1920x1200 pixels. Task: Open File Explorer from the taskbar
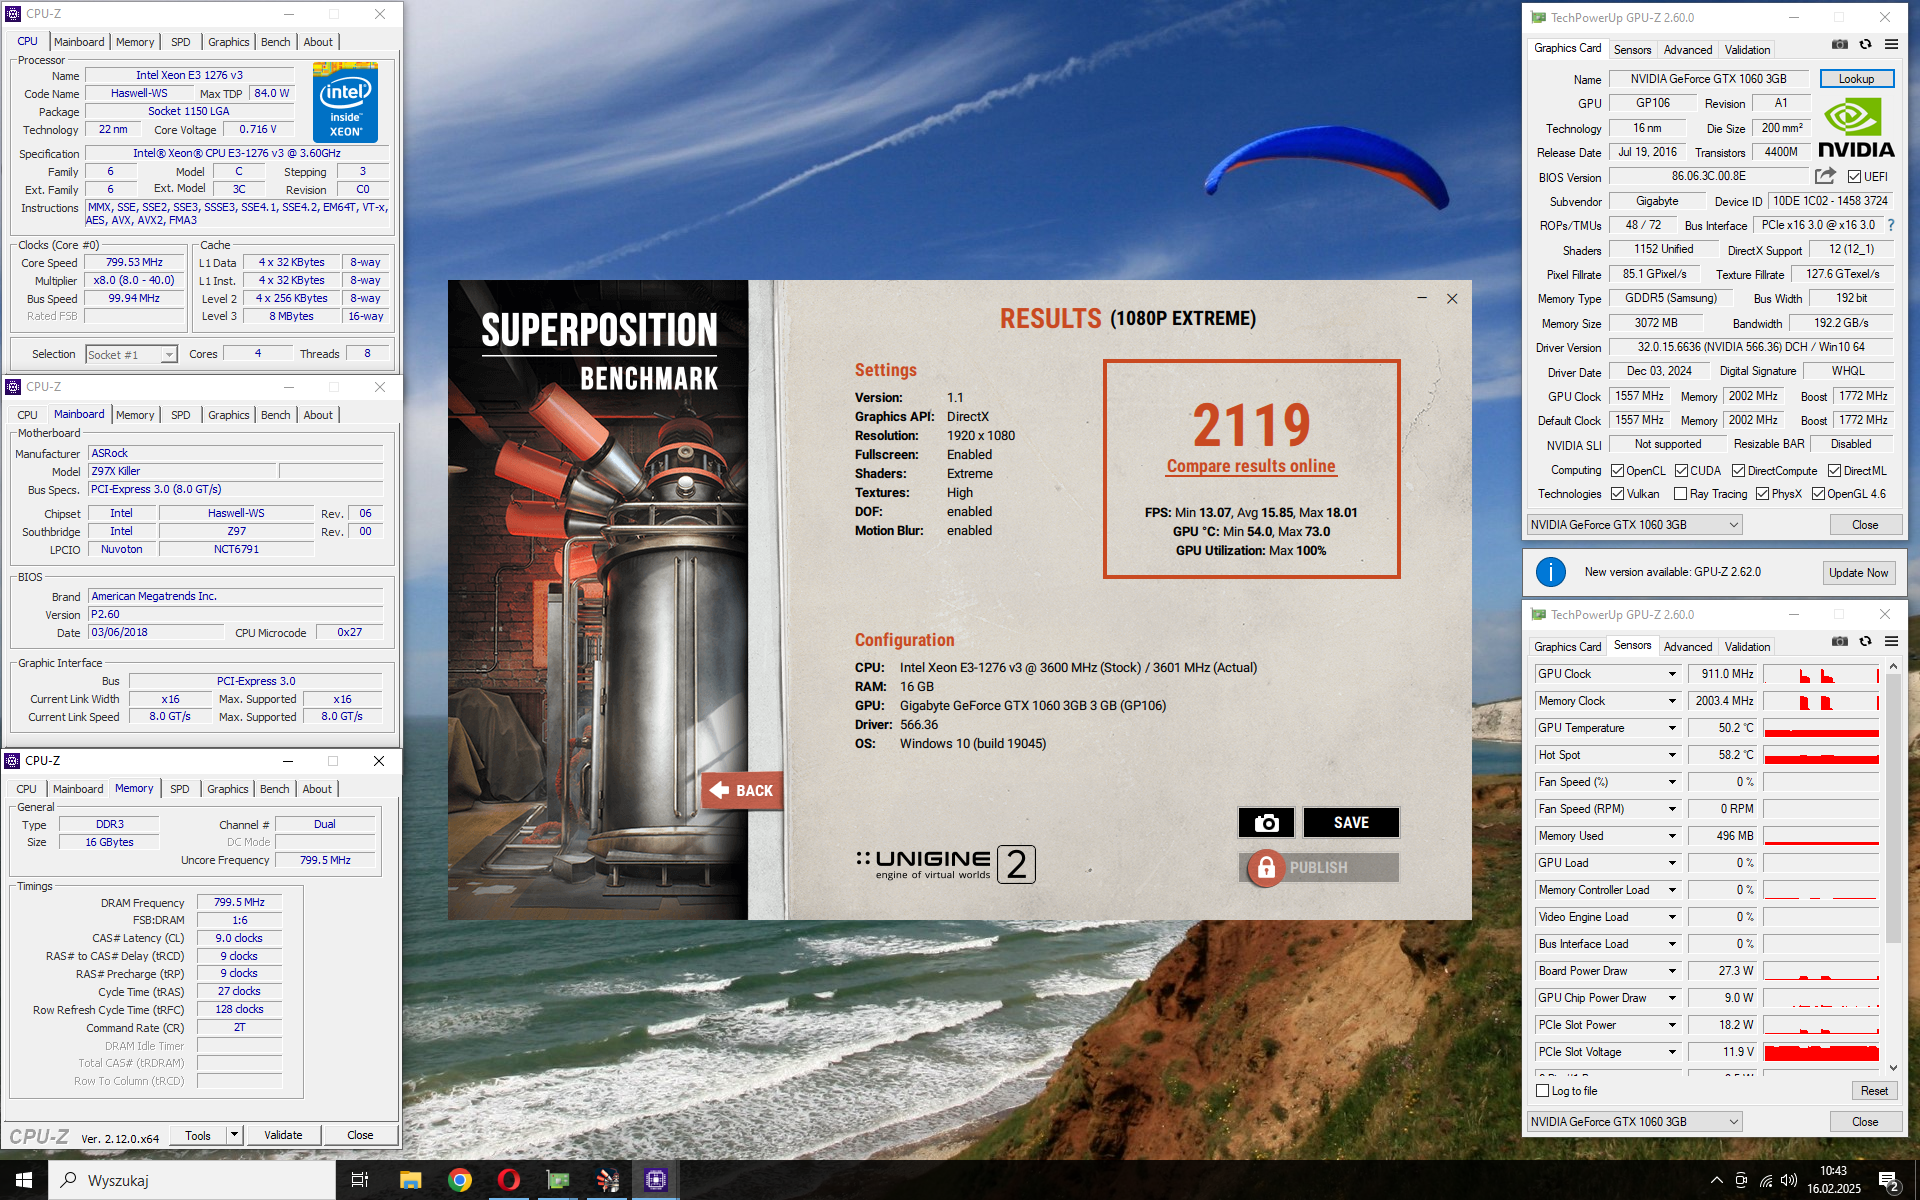coord(410,1180)
